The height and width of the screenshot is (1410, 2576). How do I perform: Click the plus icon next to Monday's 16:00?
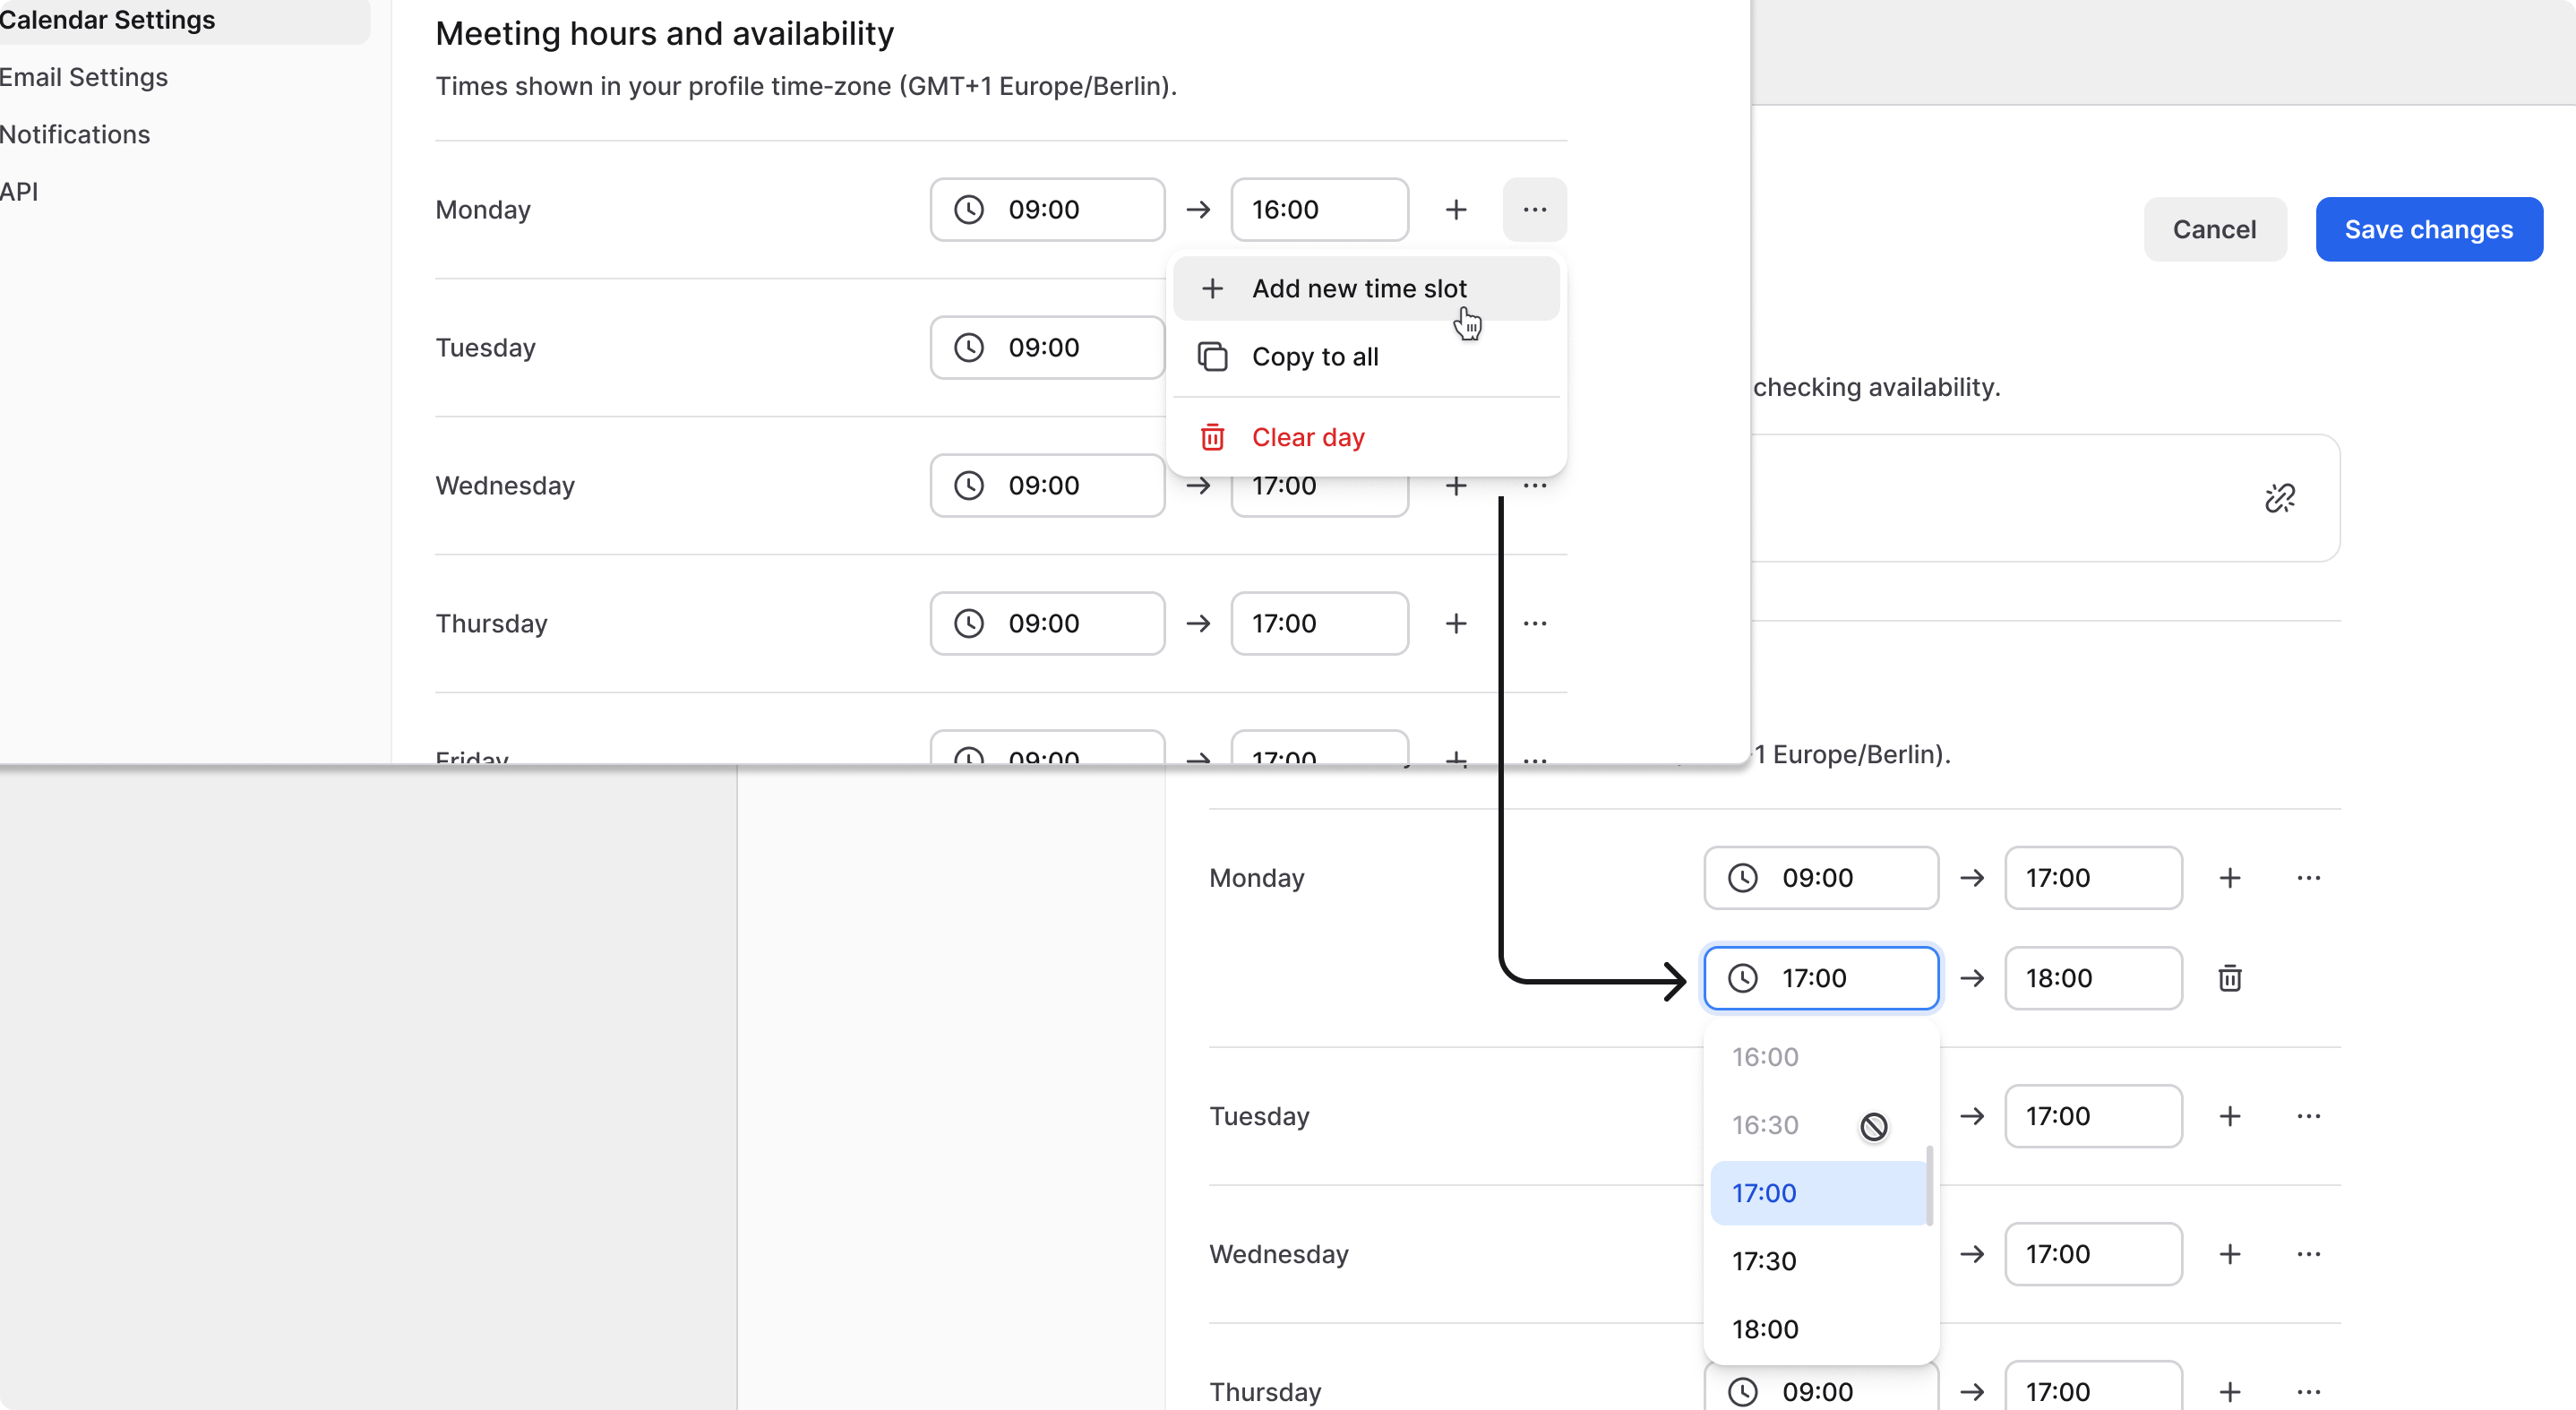(1456, 210)
